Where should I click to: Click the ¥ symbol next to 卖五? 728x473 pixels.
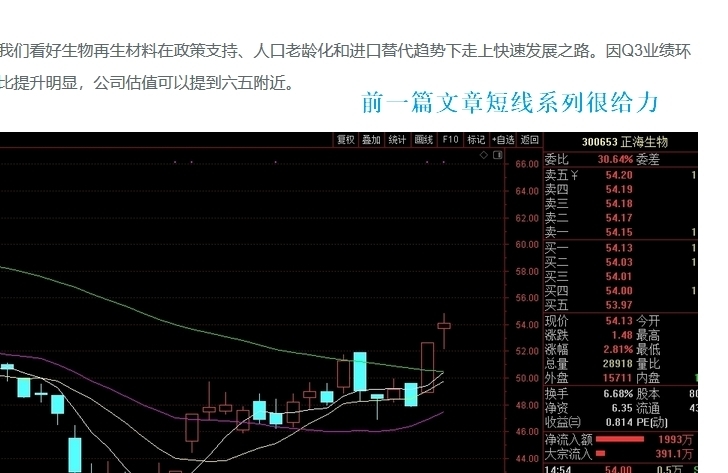coord(574,175)
